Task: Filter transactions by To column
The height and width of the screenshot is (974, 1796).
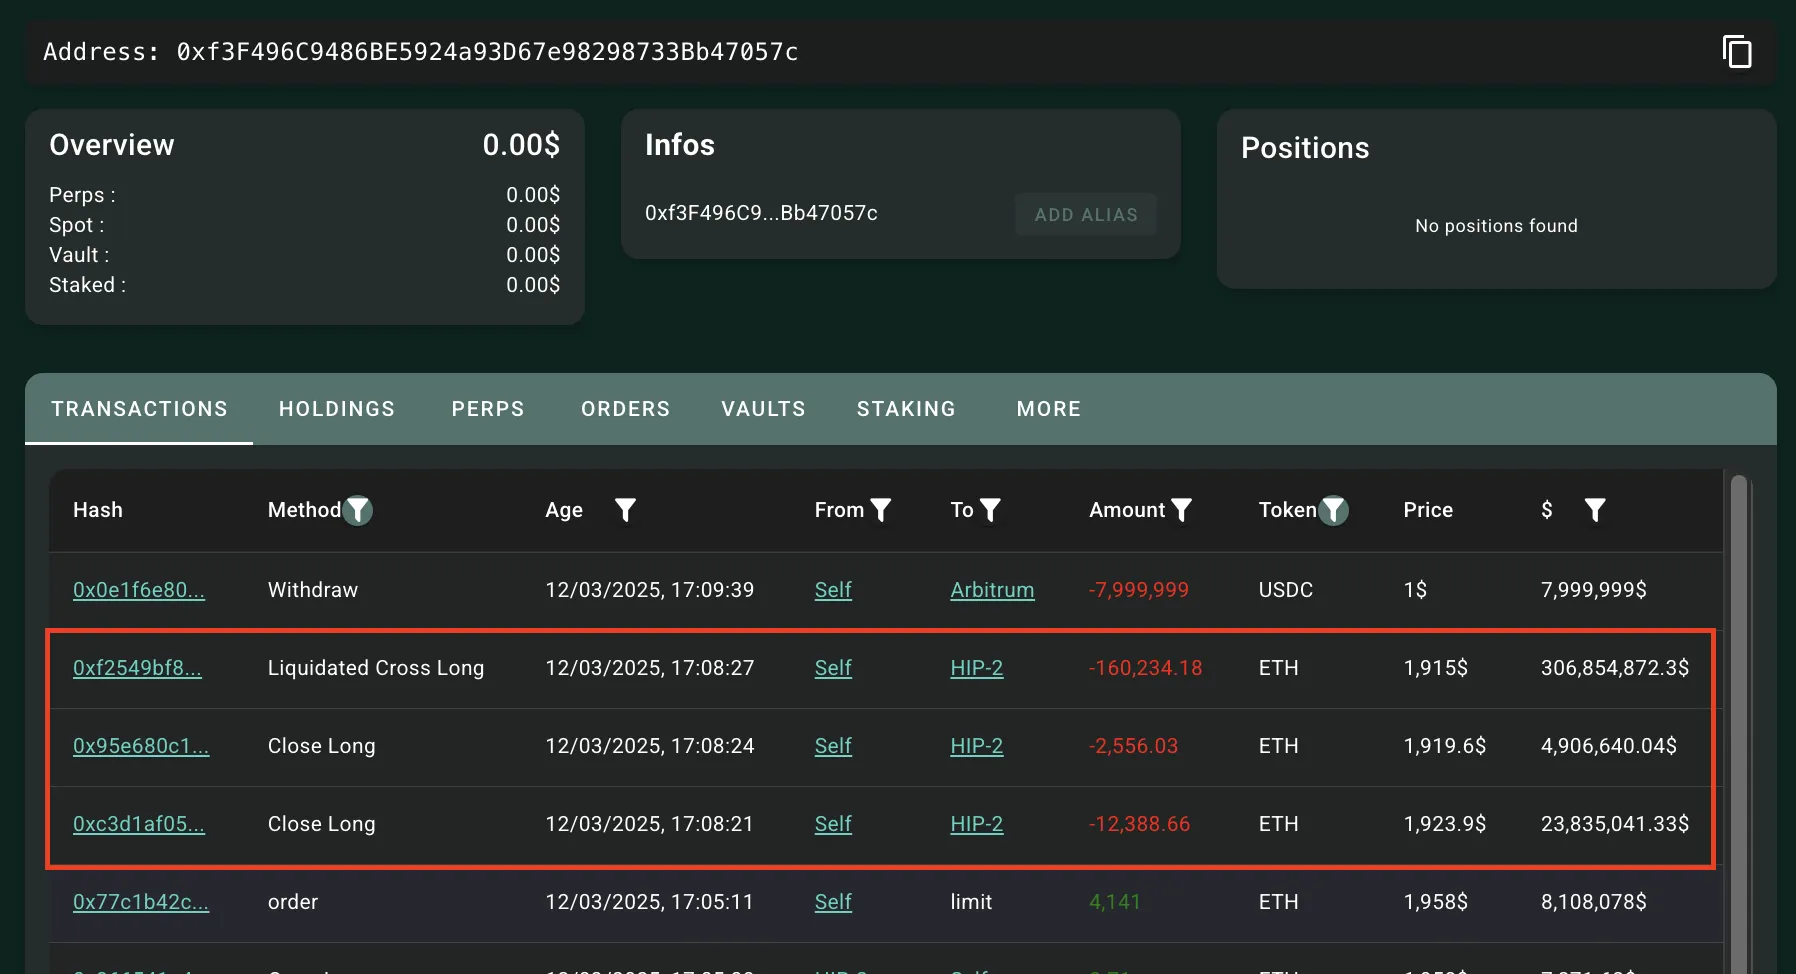Action: (990, 510)
